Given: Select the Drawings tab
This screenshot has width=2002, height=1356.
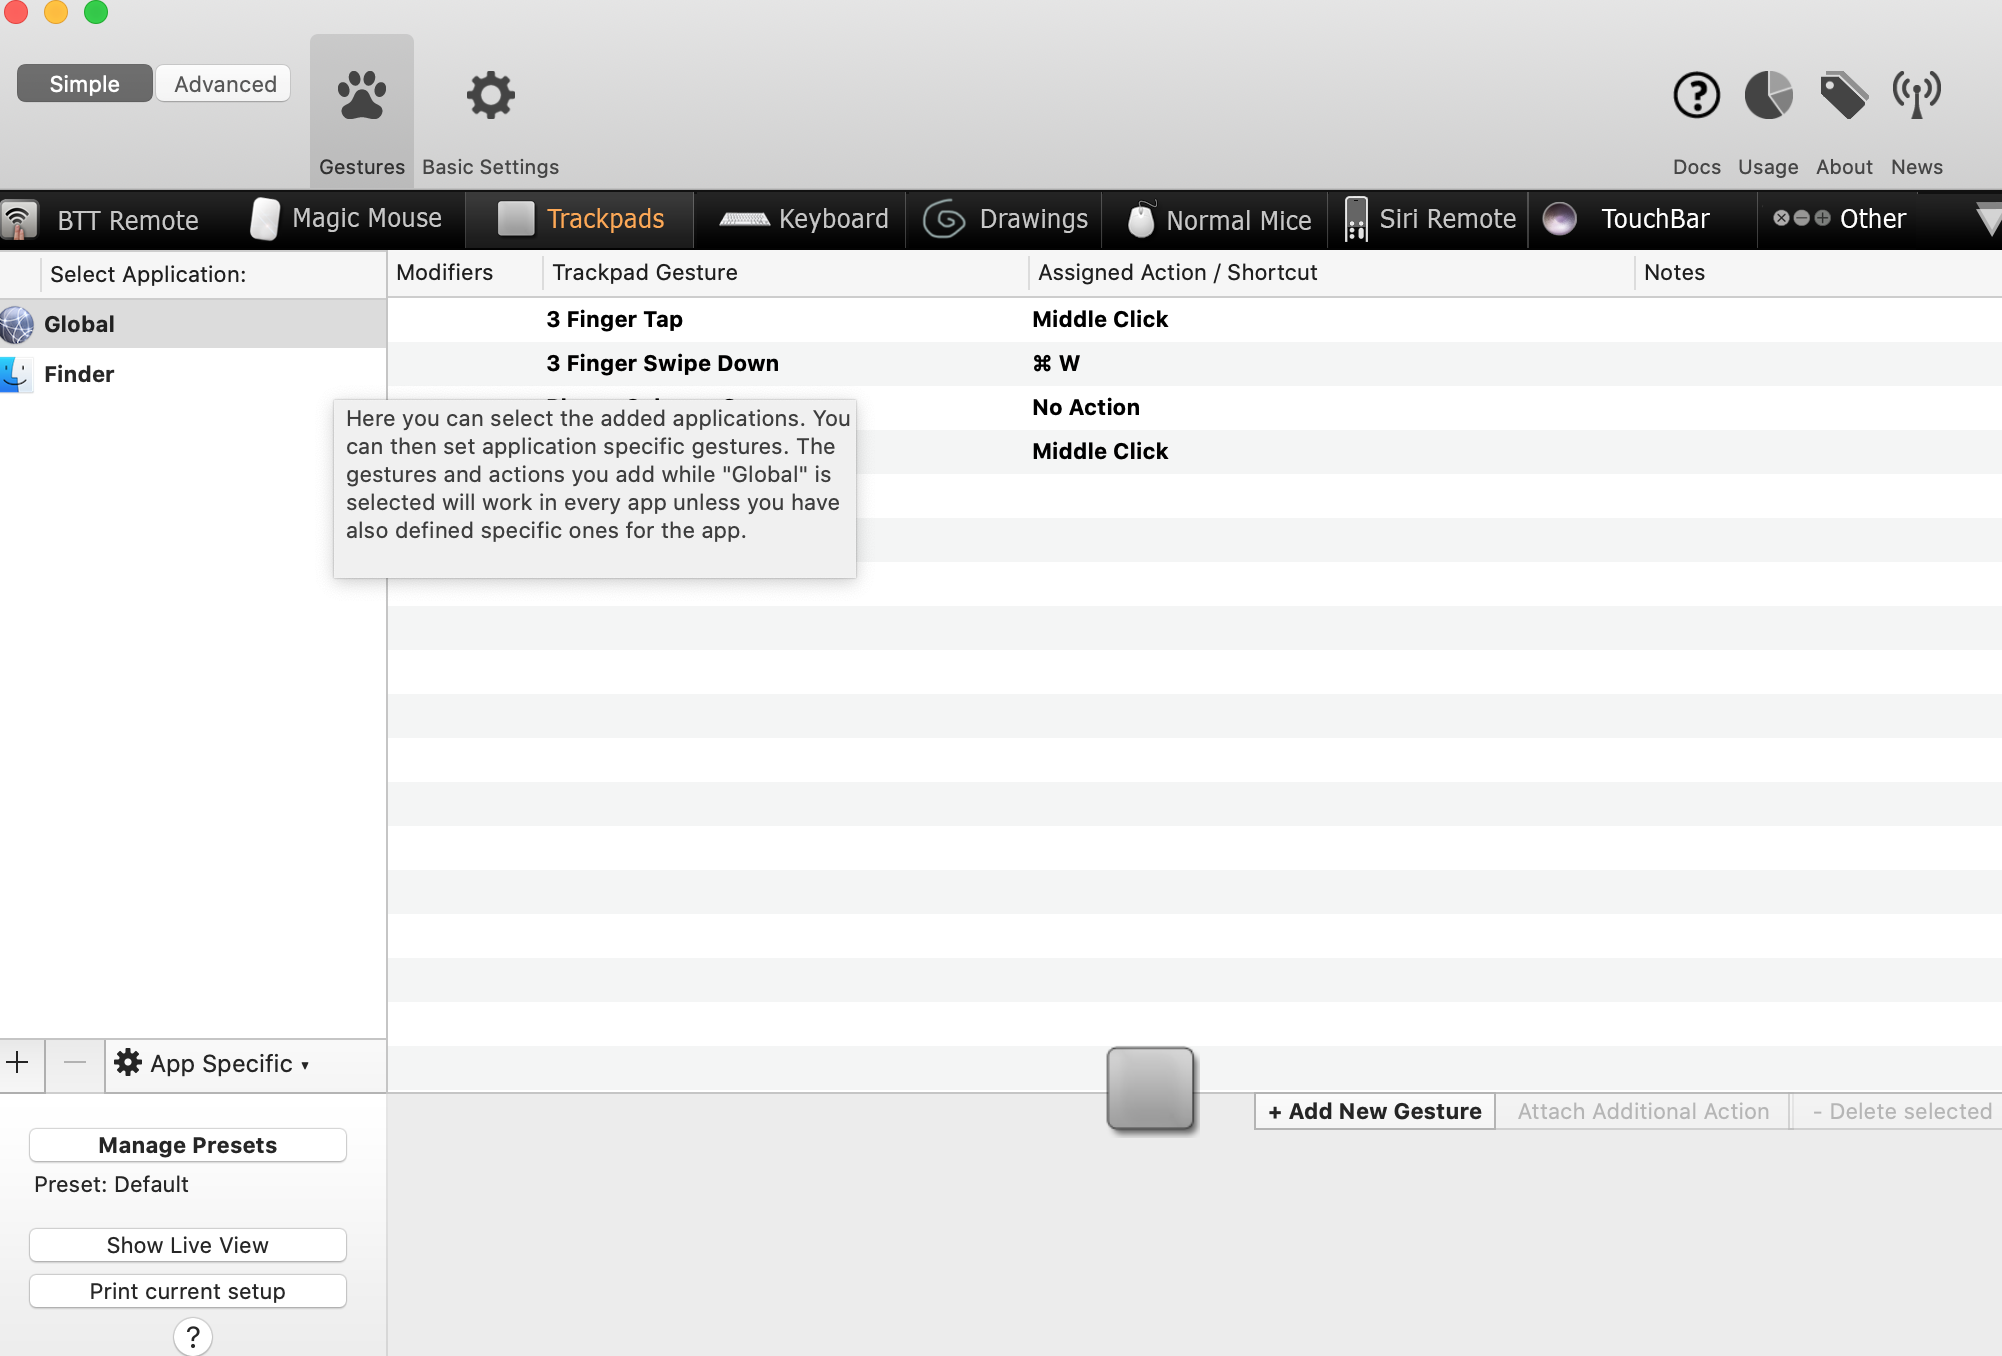Looking at the screenshot, I should [1005, 219].
